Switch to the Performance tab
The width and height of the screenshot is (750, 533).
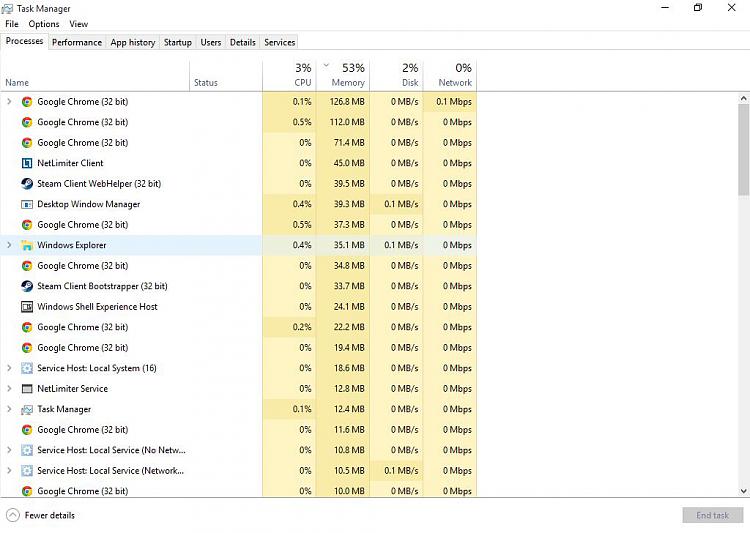pyautogui.click(x=77, y=42)
